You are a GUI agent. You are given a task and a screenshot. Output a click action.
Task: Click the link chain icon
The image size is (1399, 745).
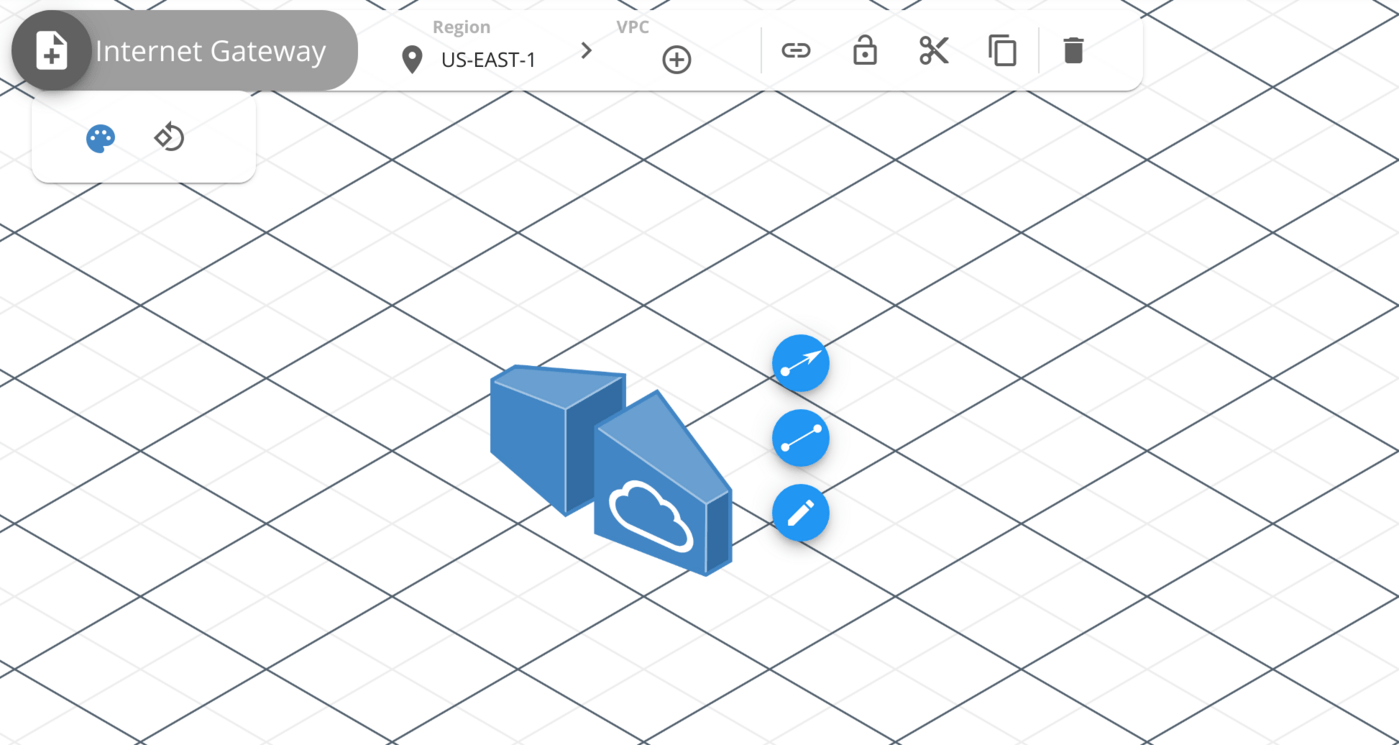coord(796,50)
